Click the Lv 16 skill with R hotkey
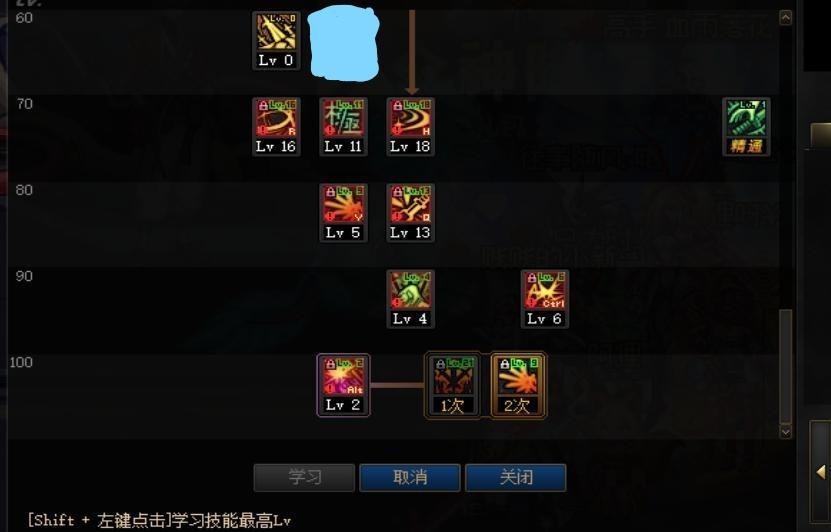Screen dimensions: 831x532 [x=276, y=127]
